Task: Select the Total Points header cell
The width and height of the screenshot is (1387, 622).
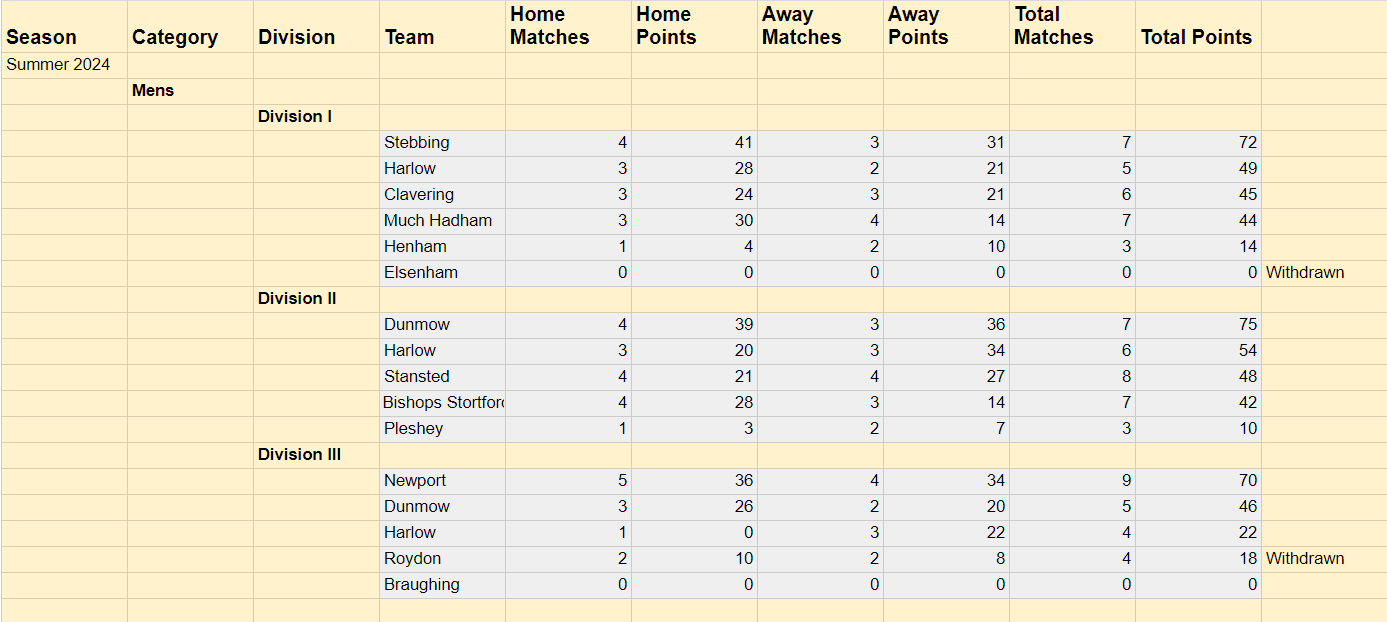Action: pos(1198,27)
